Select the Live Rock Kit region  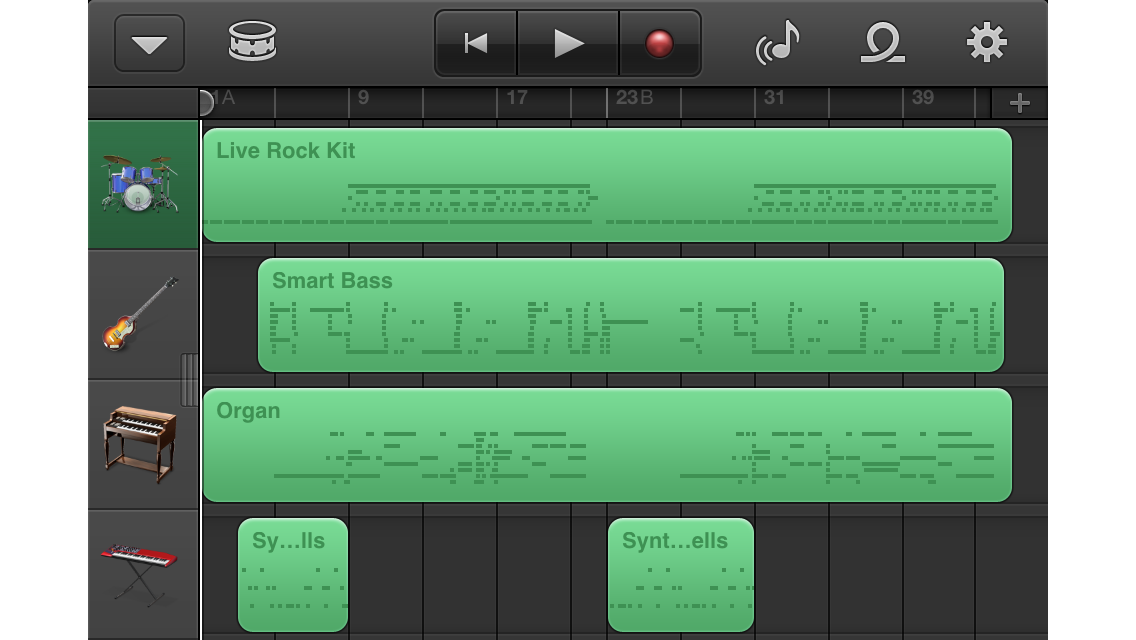tap(607, 185)
